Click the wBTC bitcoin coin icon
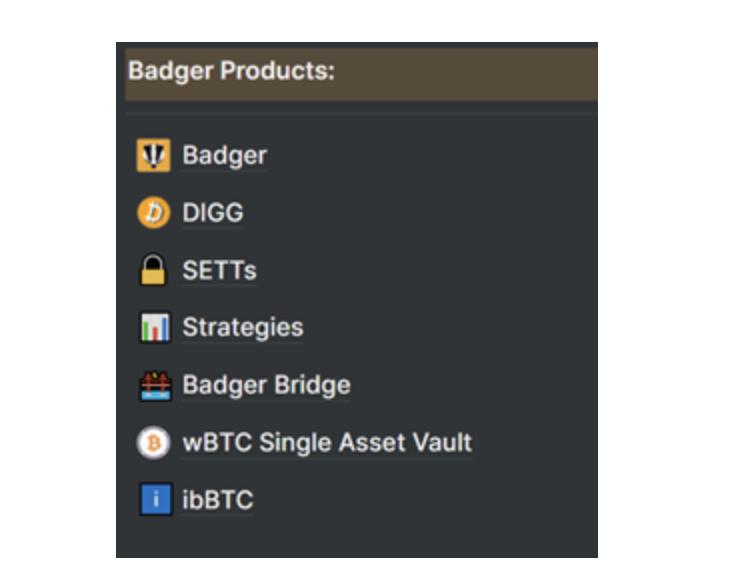 click(154, 443)
